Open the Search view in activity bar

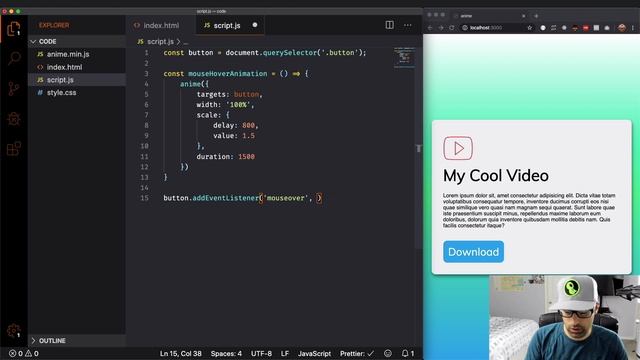click(x=14, y=58)
